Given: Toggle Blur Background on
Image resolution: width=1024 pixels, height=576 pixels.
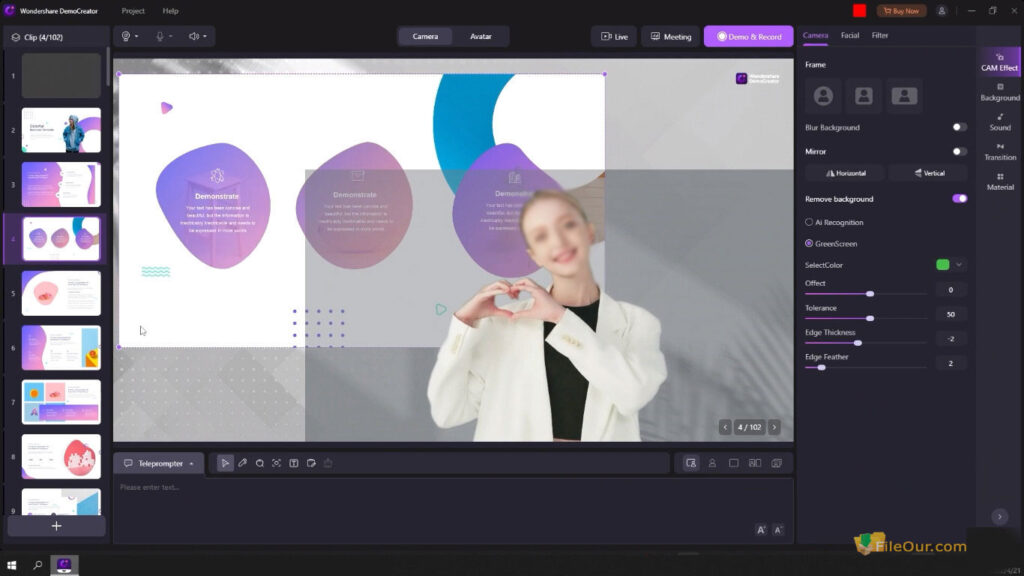Looking at the screenshot, I should pos(959,128).
